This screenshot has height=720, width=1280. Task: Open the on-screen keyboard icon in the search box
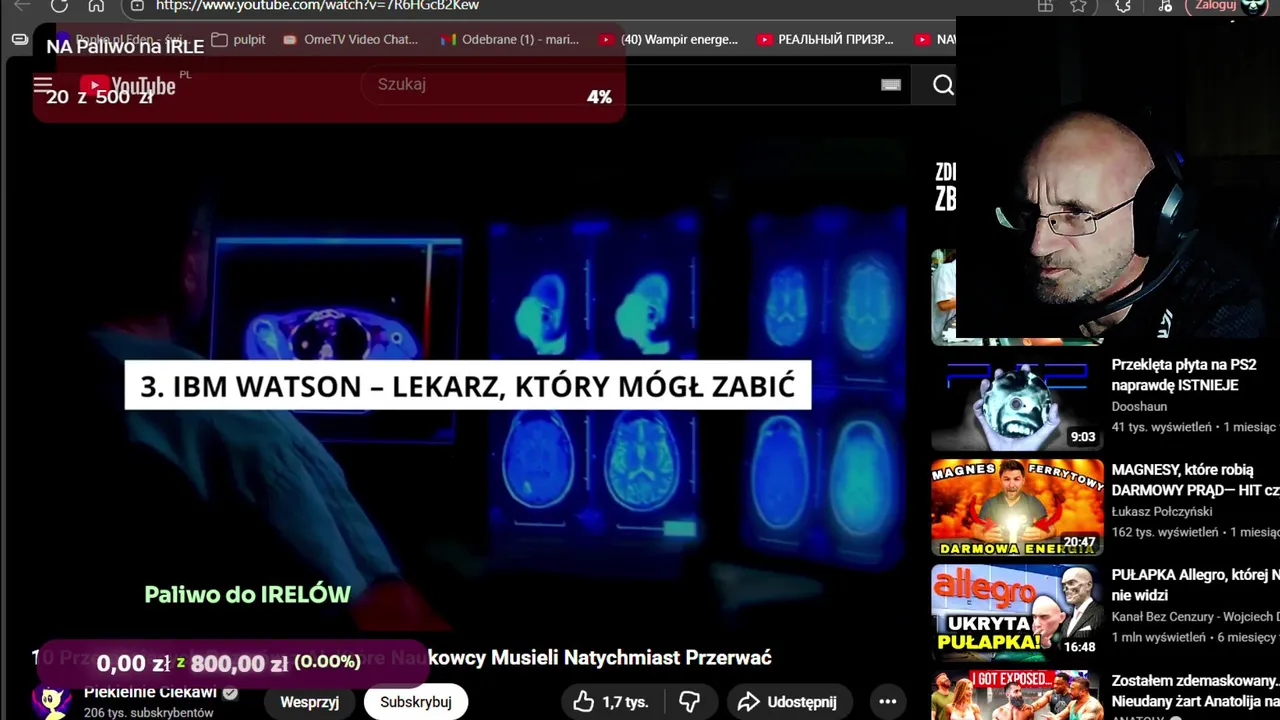point(891,85)
